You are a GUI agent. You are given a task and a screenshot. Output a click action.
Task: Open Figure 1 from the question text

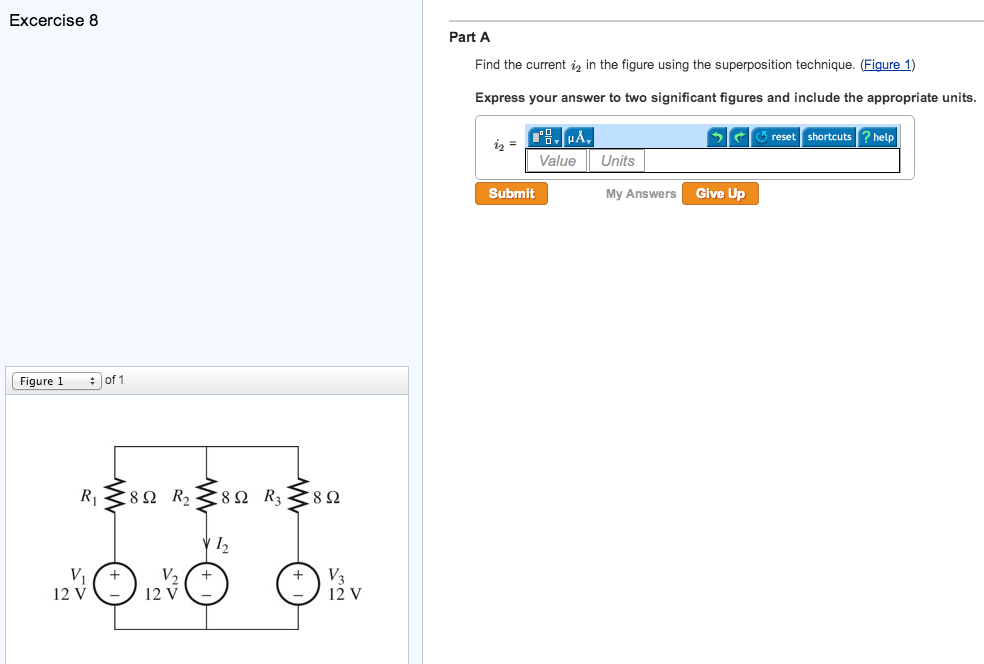tap(886, 64)
